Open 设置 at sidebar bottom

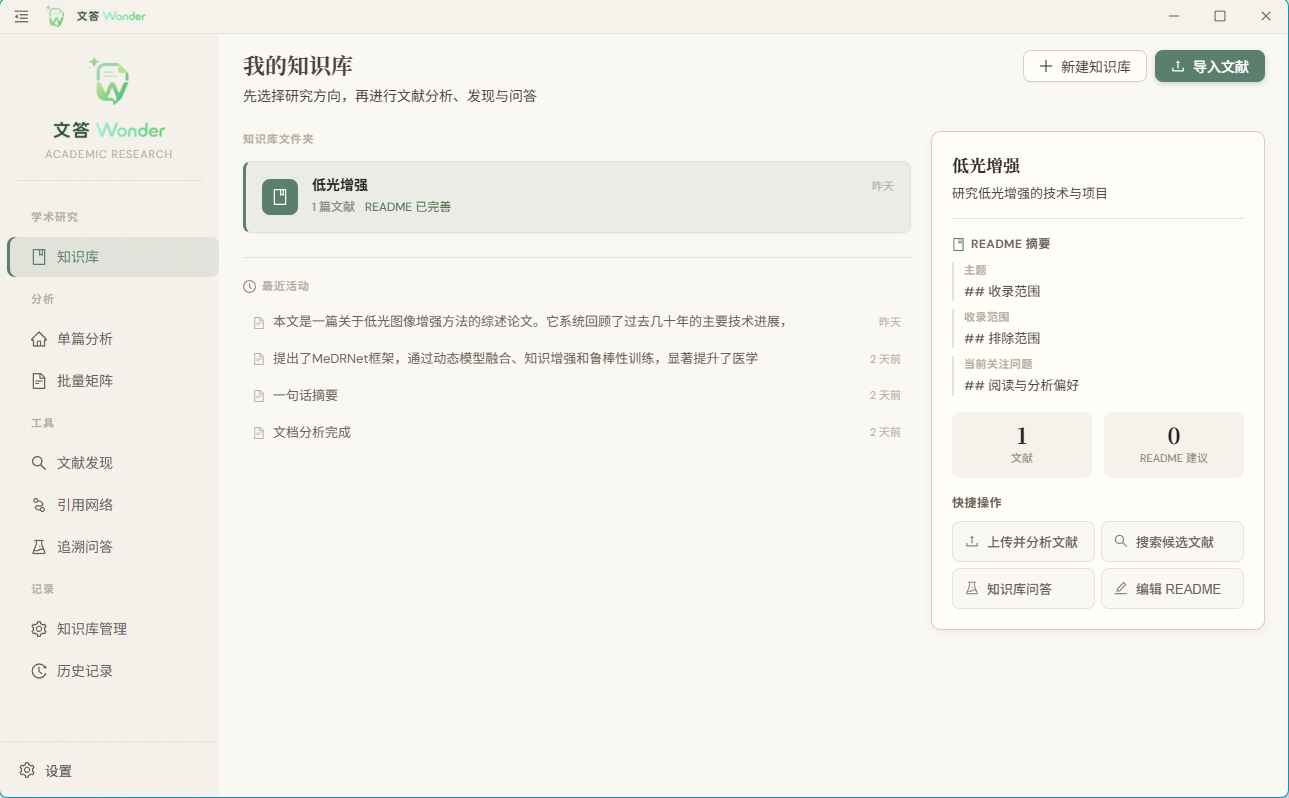coord(109,771)
